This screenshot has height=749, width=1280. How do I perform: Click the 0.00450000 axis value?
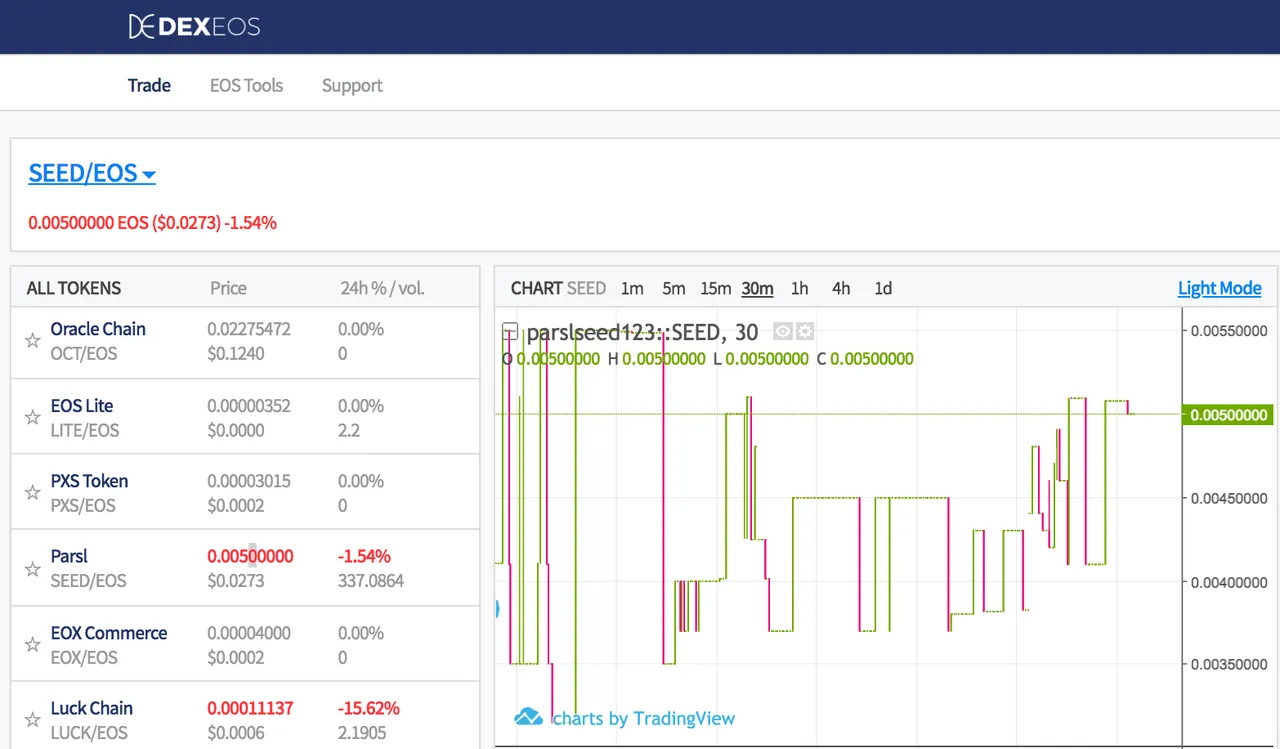(x=1229, y=498)
